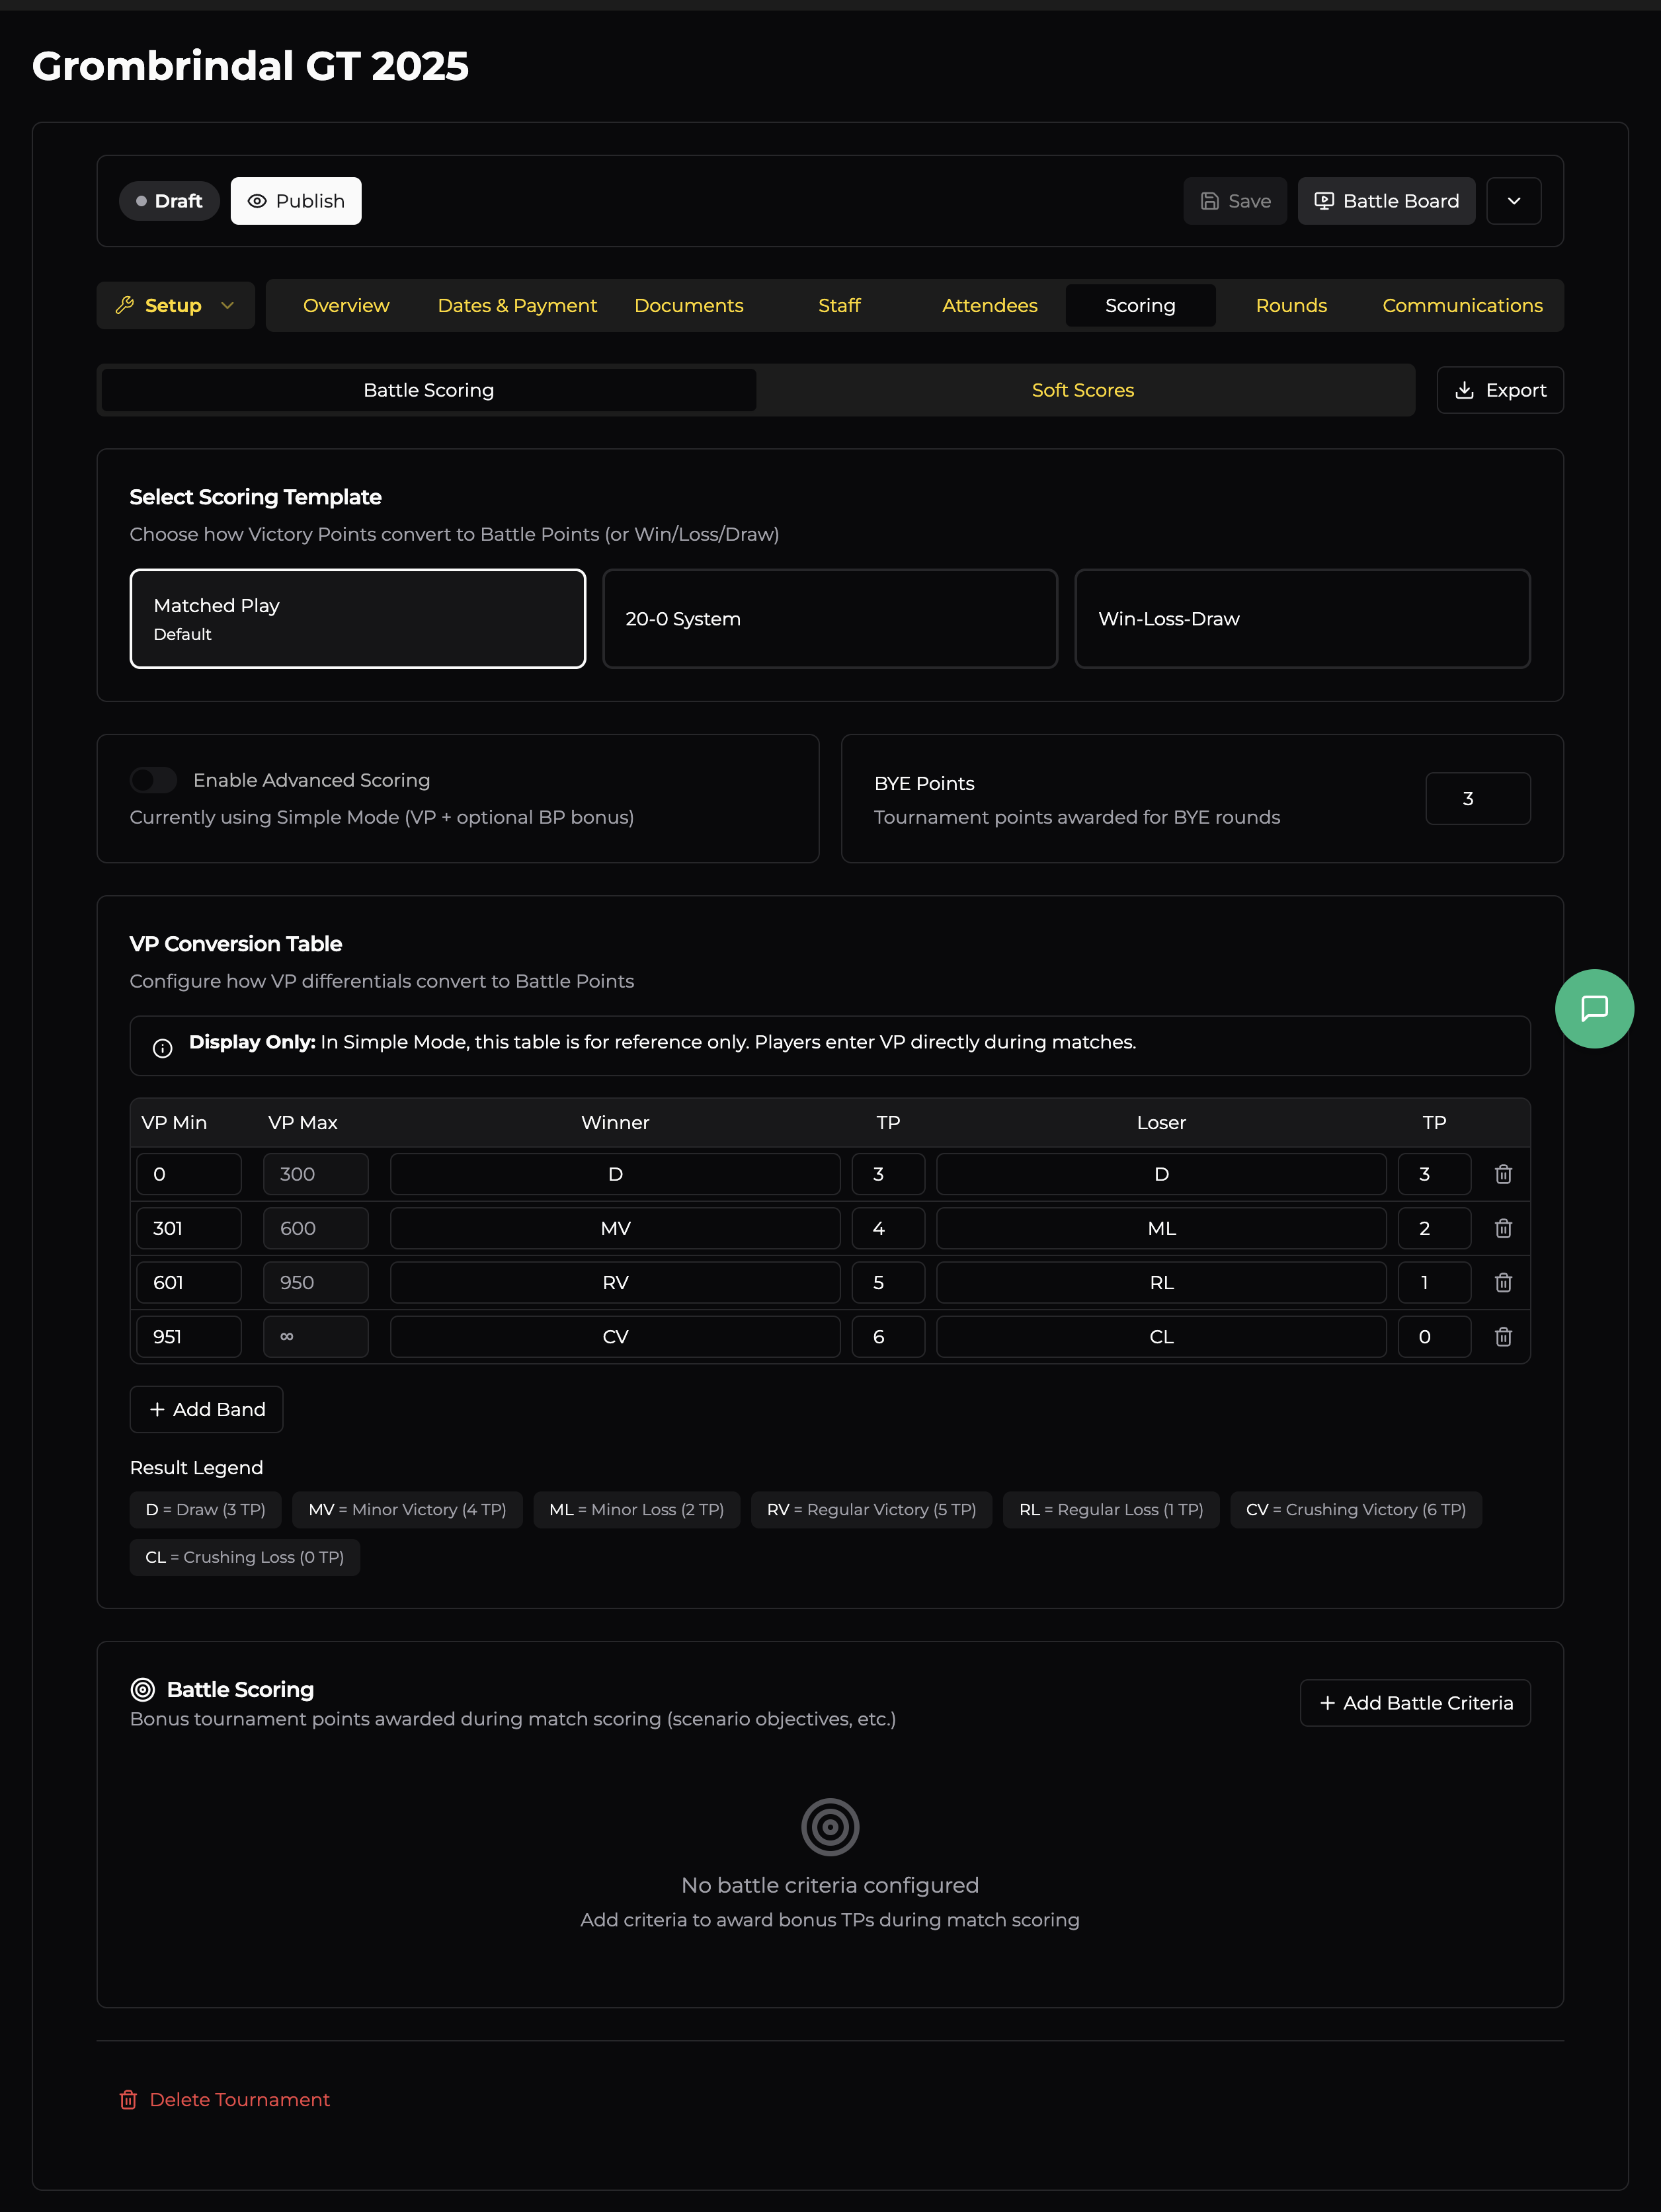Open the green chat bubble
The width and height of the screenshot is (1661, 2212).
click(1594, 1008)
